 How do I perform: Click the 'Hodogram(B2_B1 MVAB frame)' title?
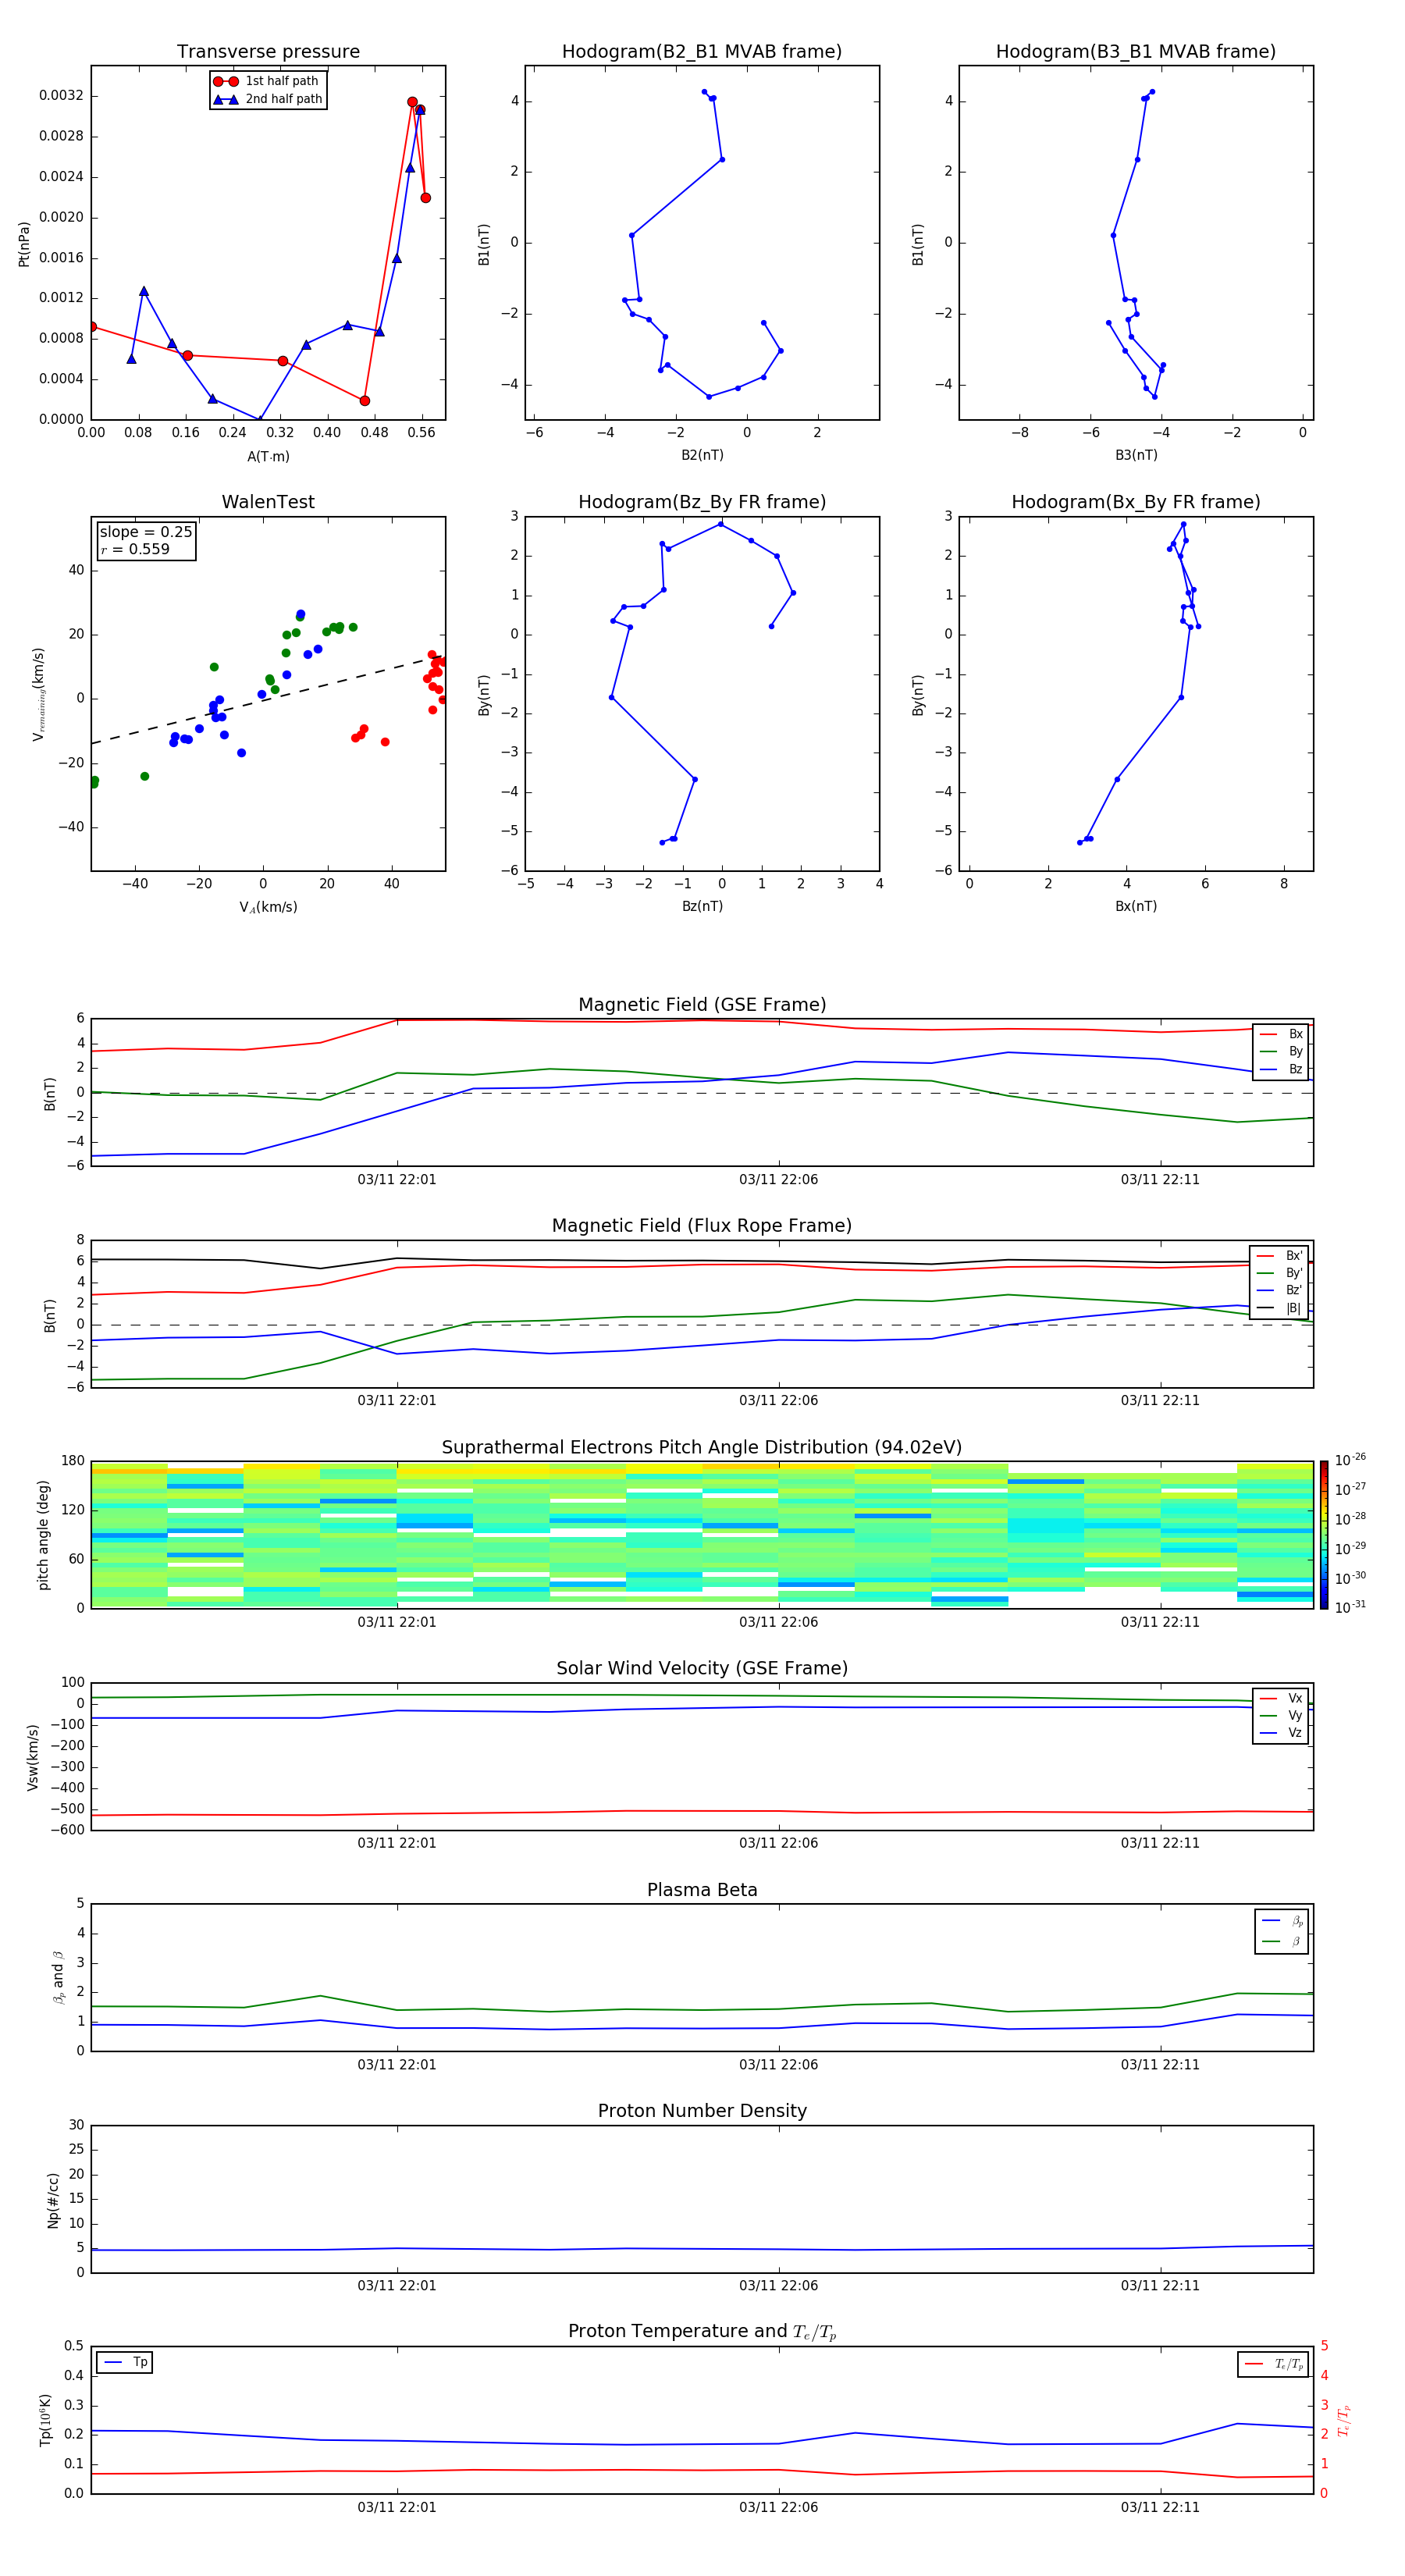point(702,52)
